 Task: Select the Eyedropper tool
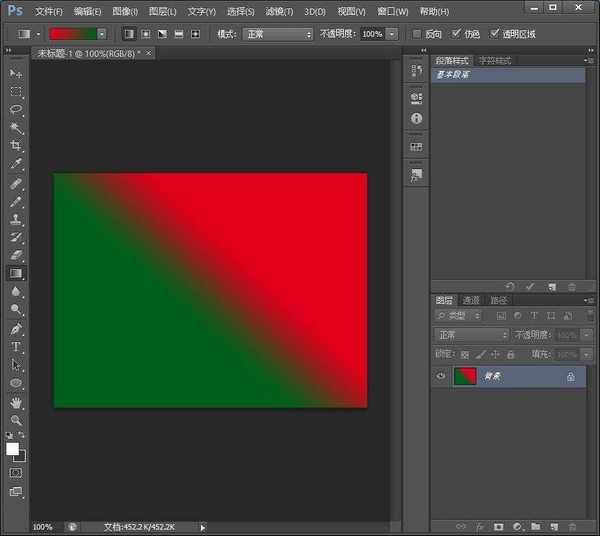(x=16, y=164)
